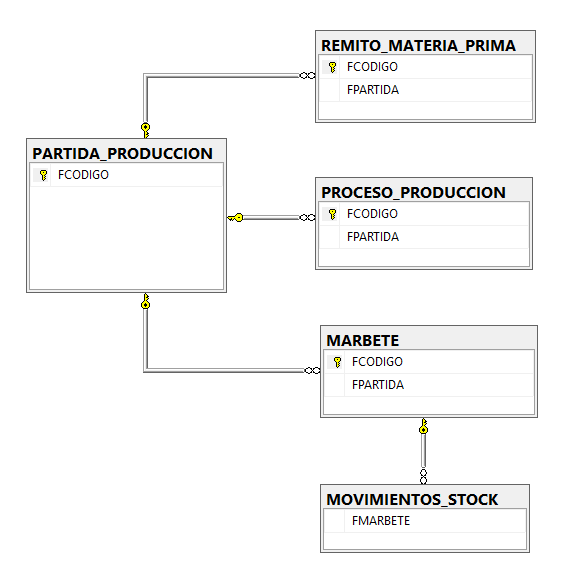This screenshot has width=565, height=586.
Task: Select the PARTIDA_PRODUCCION table title
Action: pos(123,154)
